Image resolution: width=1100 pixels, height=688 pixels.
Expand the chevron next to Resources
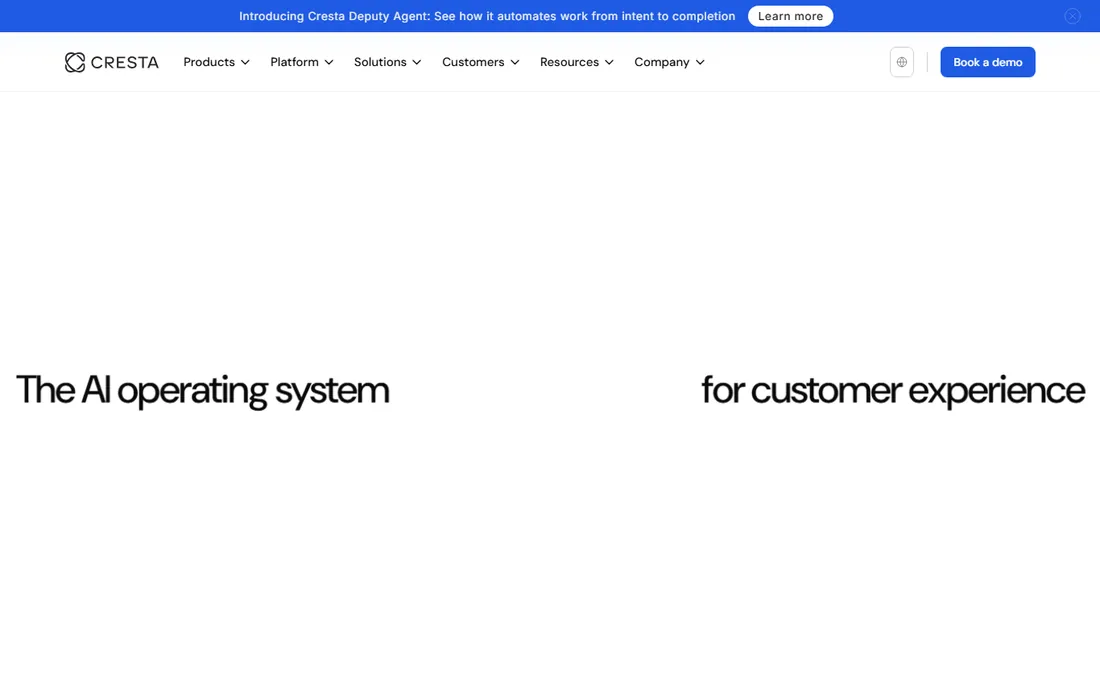pos(609,62)
